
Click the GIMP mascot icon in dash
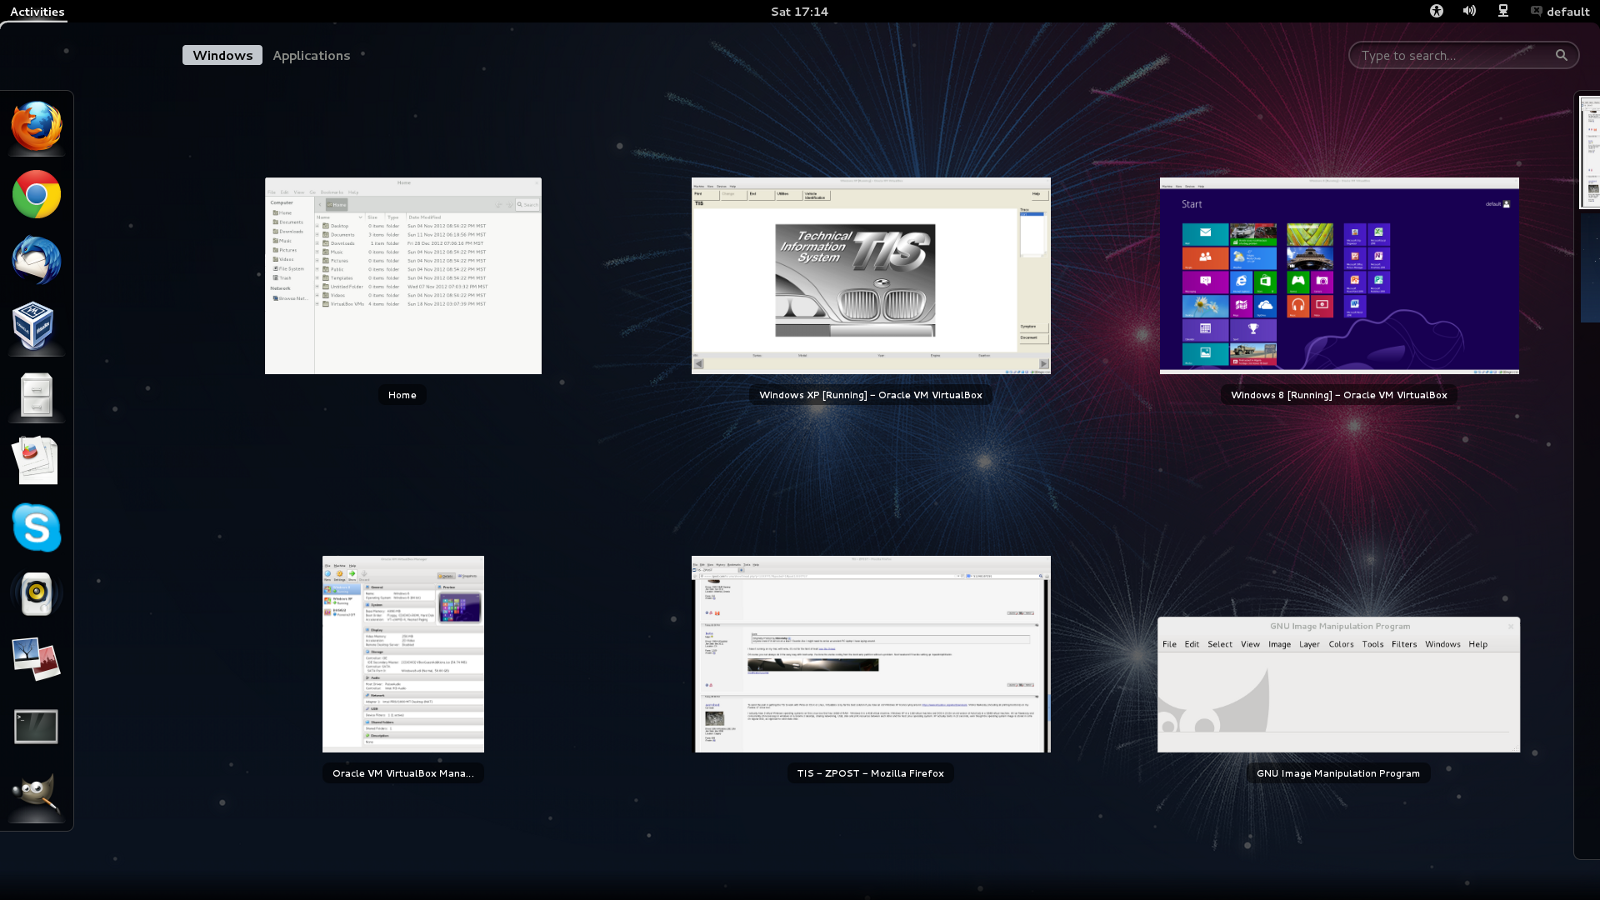pos(37,794)
